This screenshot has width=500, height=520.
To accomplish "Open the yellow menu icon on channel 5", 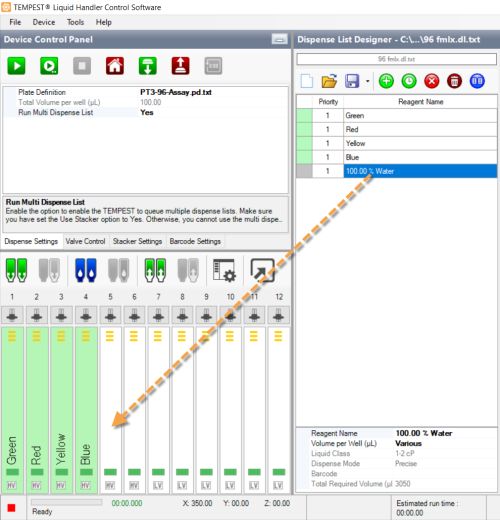I will (x=110, y=336).
